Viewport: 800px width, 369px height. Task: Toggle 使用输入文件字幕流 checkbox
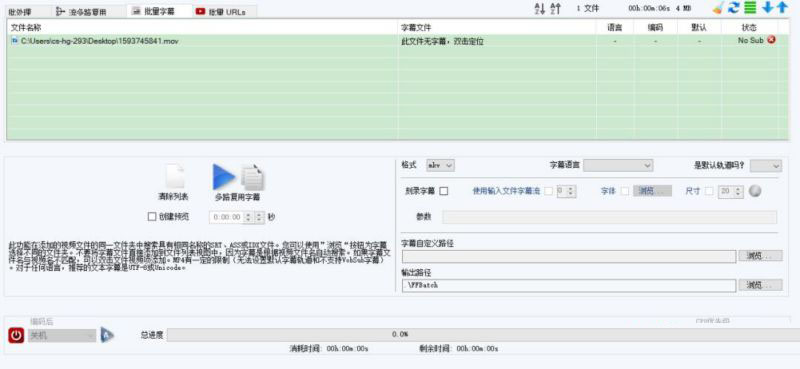point(548,191)
